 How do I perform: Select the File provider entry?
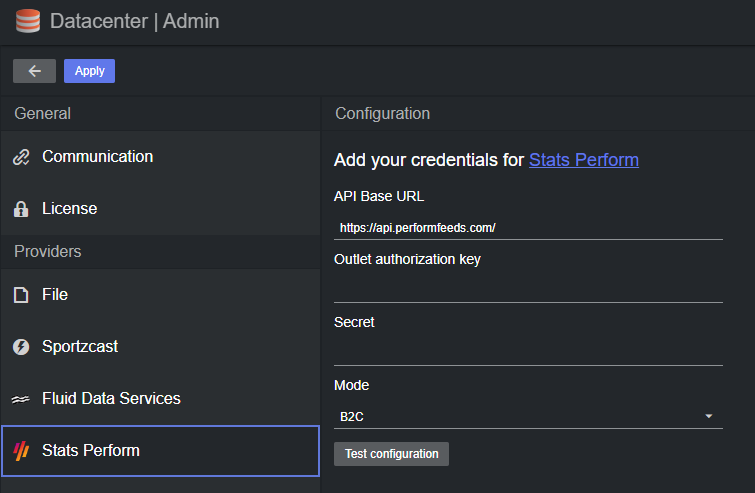[160, 295]
